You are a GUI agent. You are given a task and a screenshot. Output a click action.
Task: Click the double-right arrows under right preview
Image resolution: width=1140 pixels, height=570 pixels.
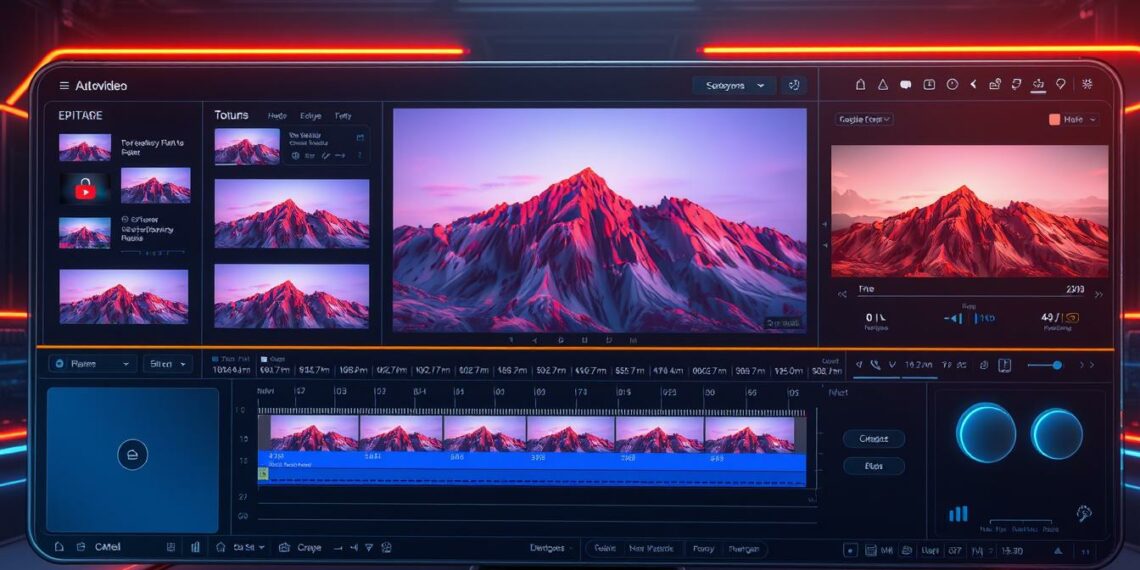point(1099,294)
